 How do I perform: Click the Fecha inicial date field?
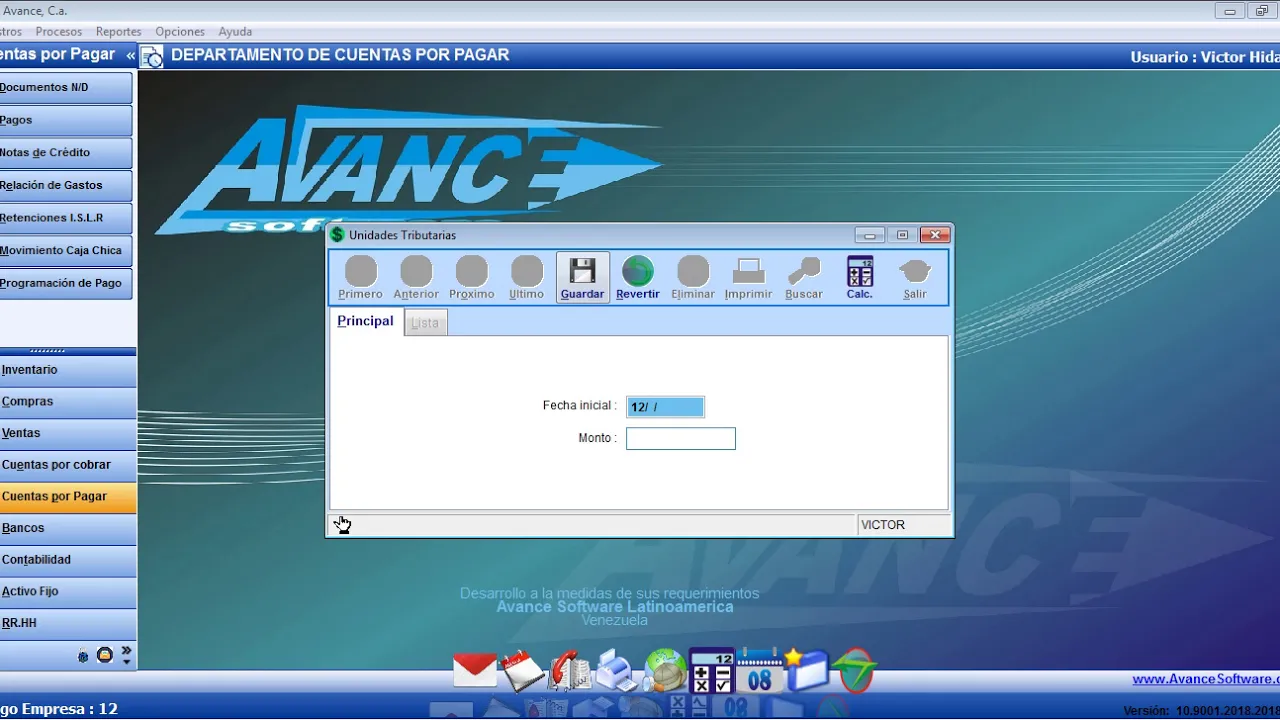(665, 407)
